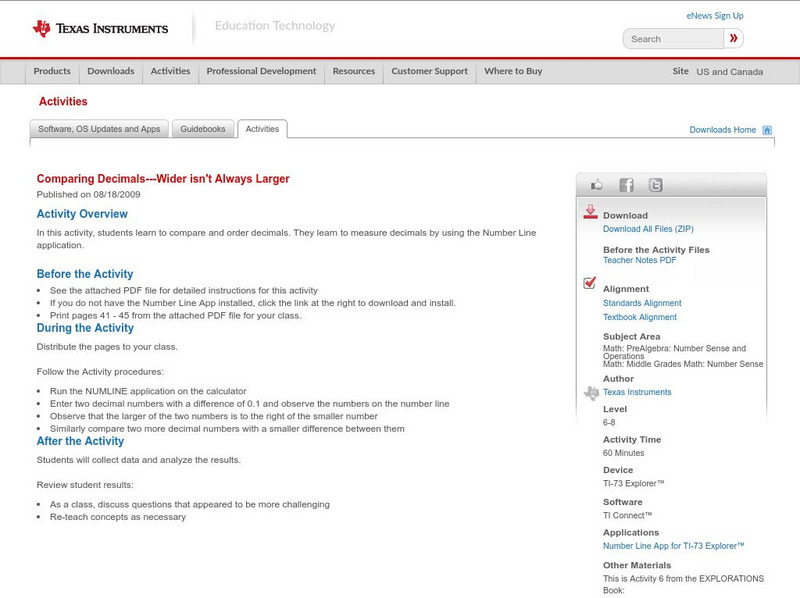Image resolution: width=800 pixels, height=598 pixels.
Task: Go to Downloads Home link
Action: [x=722, y=130]
